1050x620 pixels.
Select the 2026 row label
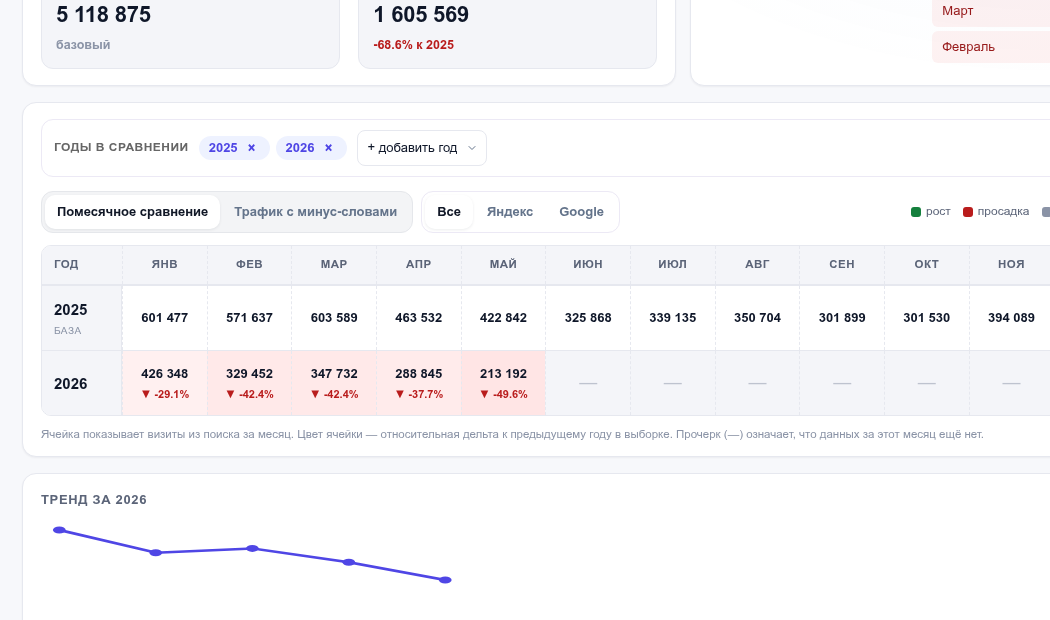point(82,384)
